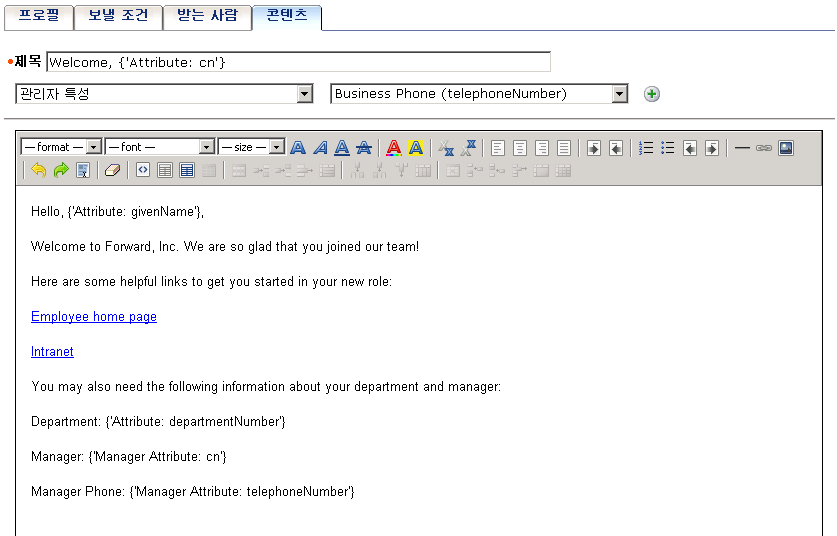Apply italic formatting with the slanted A icon
837x536 pixels.
click(320, 147)
